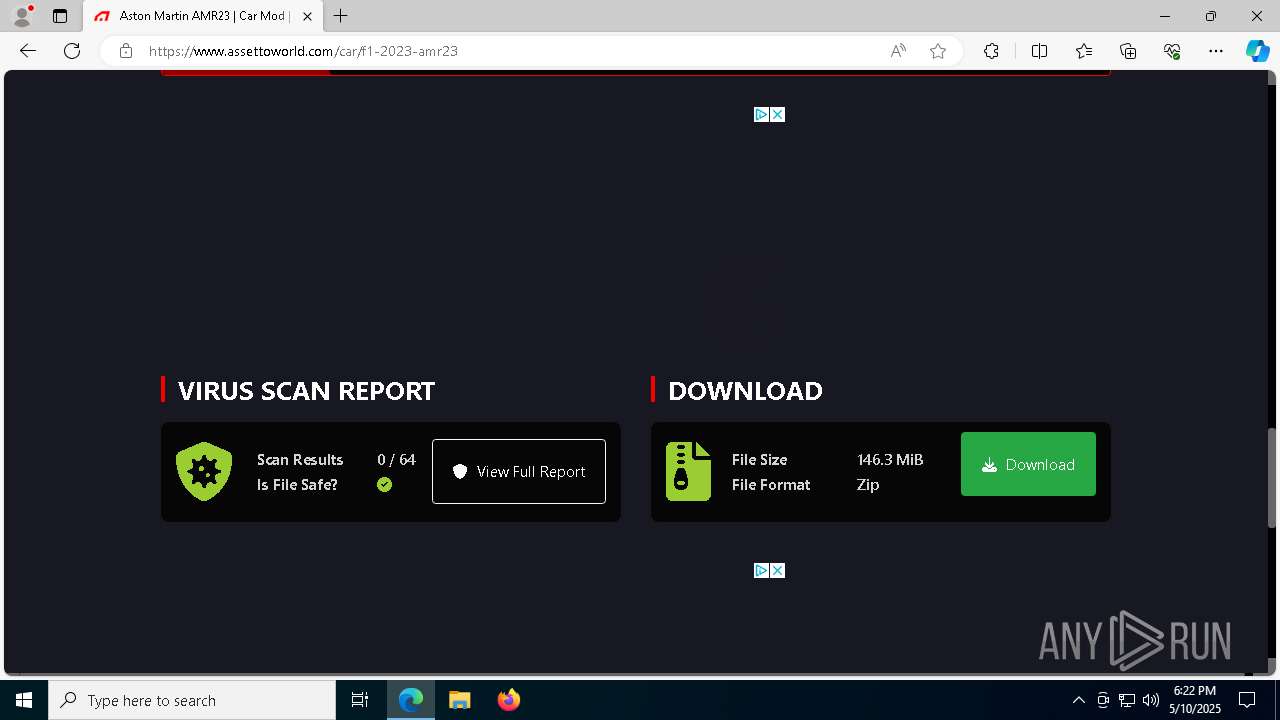
Task: Click the page vertical scrollbar thumb
Action: pos(1272,478)
